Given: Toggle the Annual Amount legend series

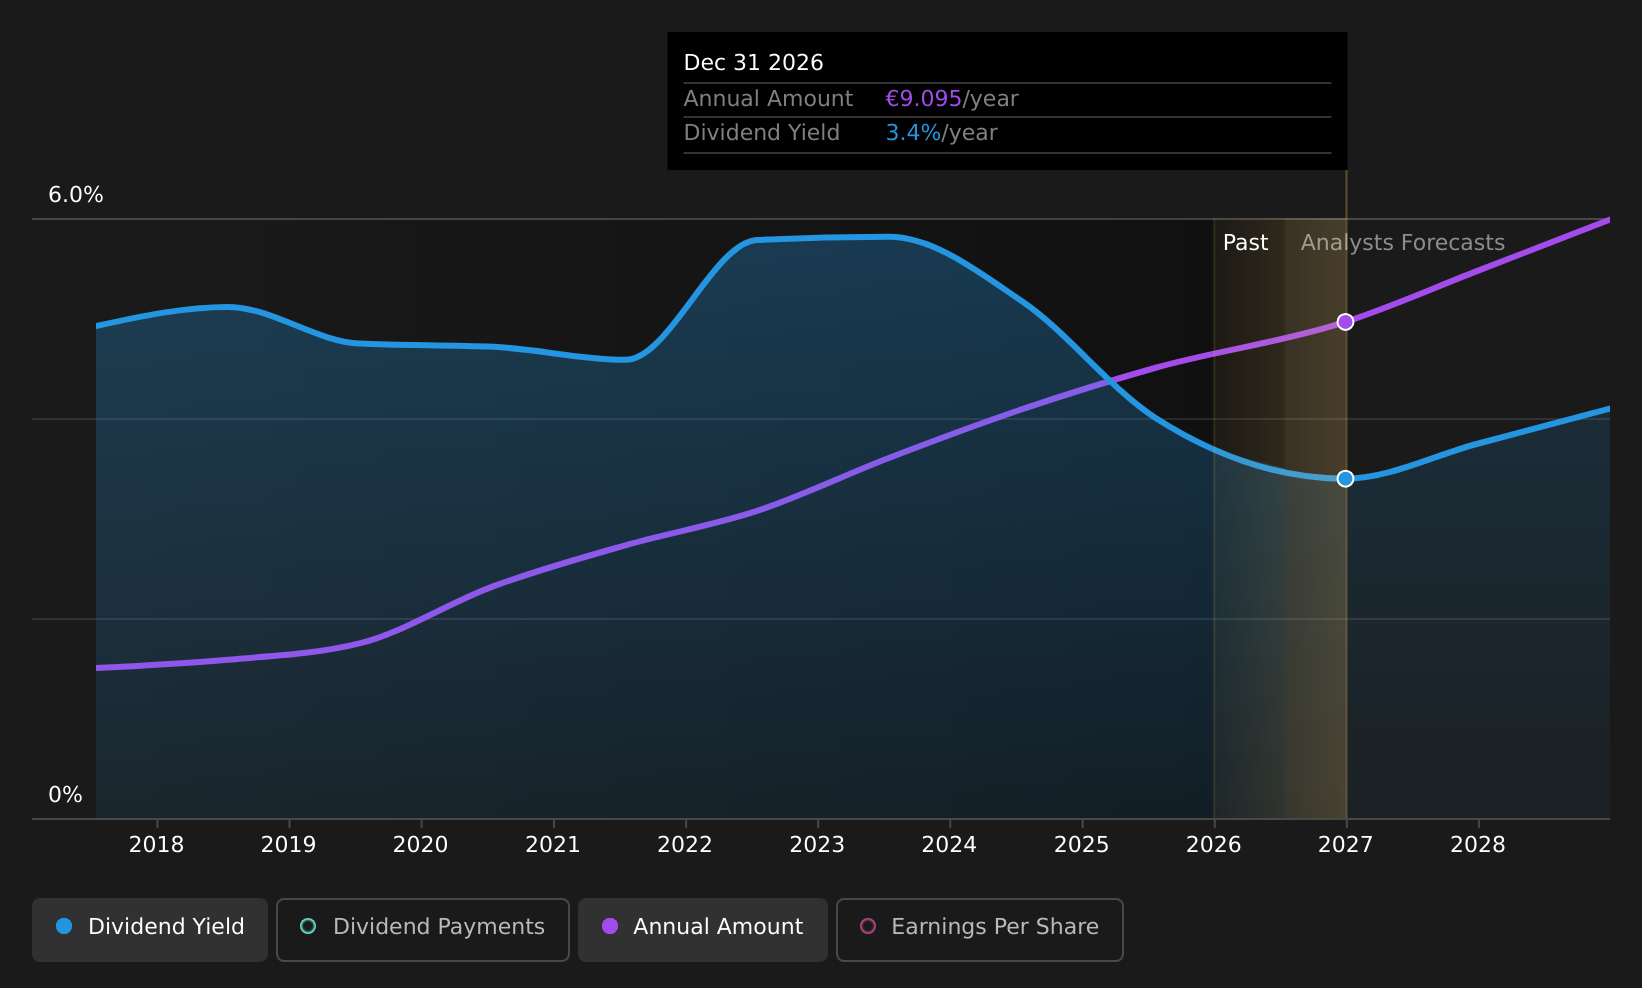Looking at the screenshot, I should 702,929.
